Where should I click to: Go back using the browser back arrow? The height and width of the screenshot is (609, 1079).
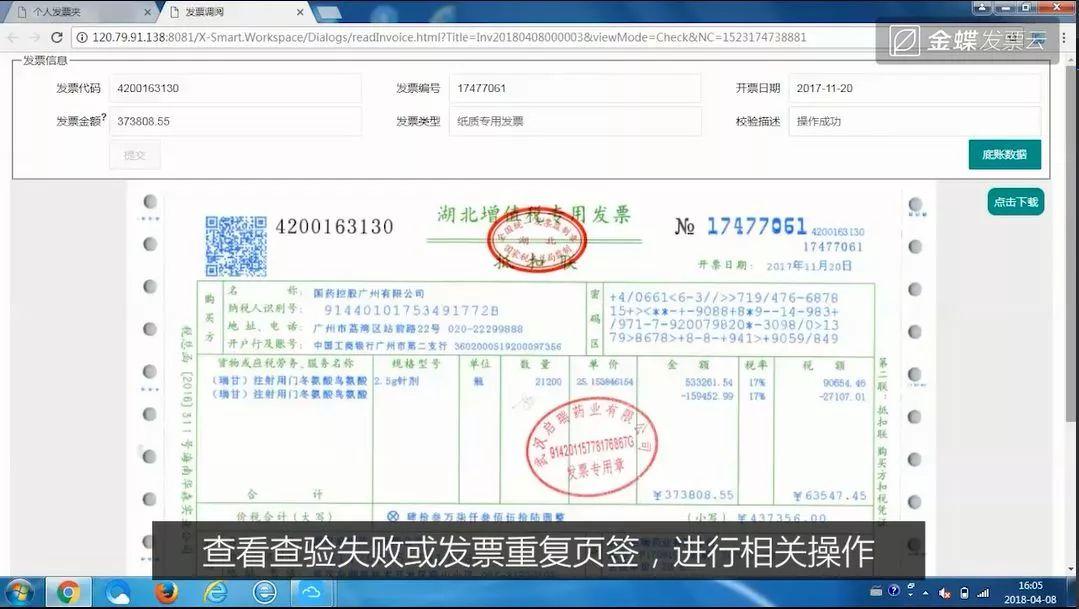(x=13, y=37)
